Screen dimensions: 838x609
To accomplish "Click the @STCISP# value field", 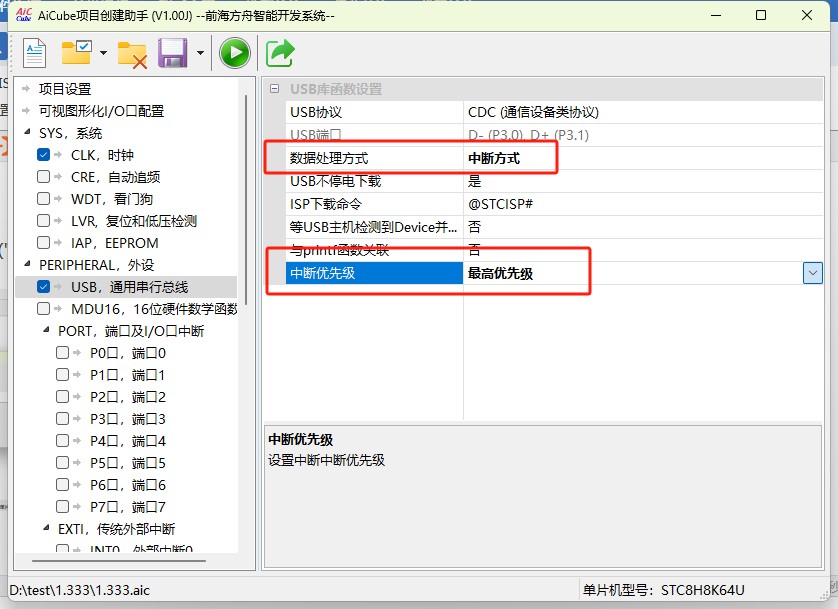I will (x=643, y=204).
